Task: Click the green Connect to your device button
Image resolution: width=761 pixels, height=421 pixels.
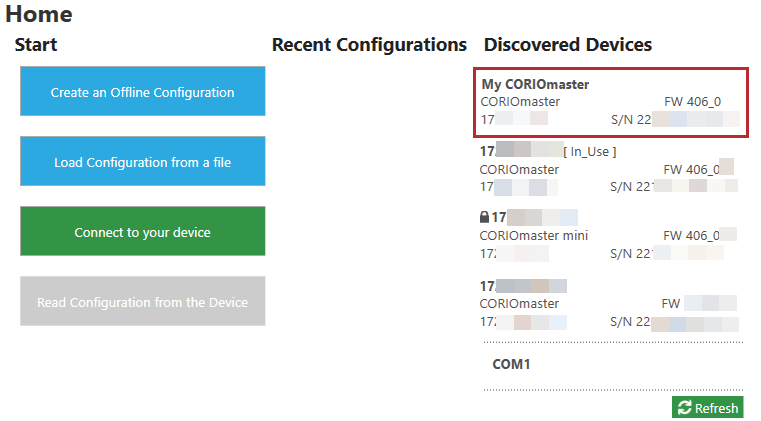Action: point(142,232)
